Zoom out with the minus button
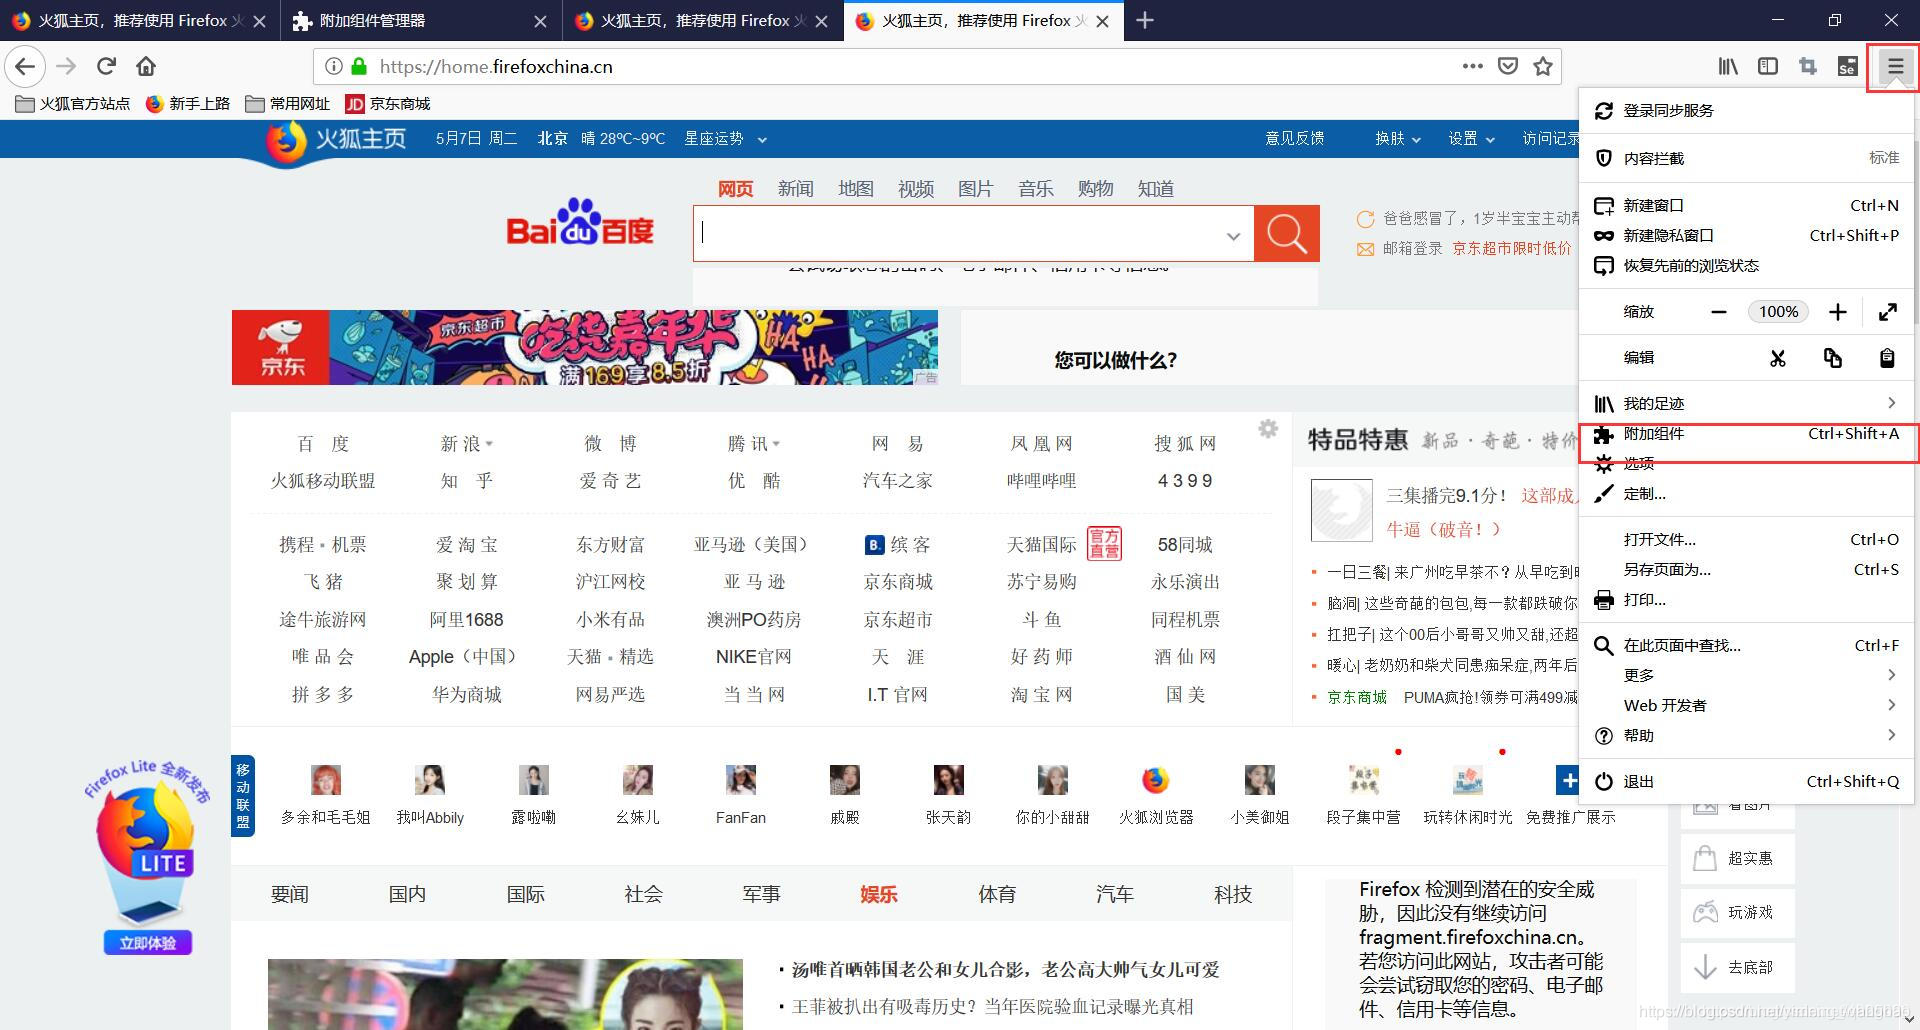 (x=1719, y=312)
